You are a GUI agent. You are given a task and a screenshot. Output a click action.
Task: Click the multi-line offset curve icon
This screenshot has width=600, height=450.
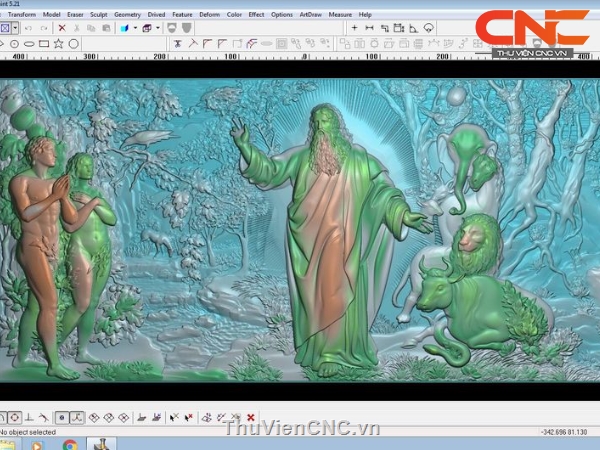[251, 44]
